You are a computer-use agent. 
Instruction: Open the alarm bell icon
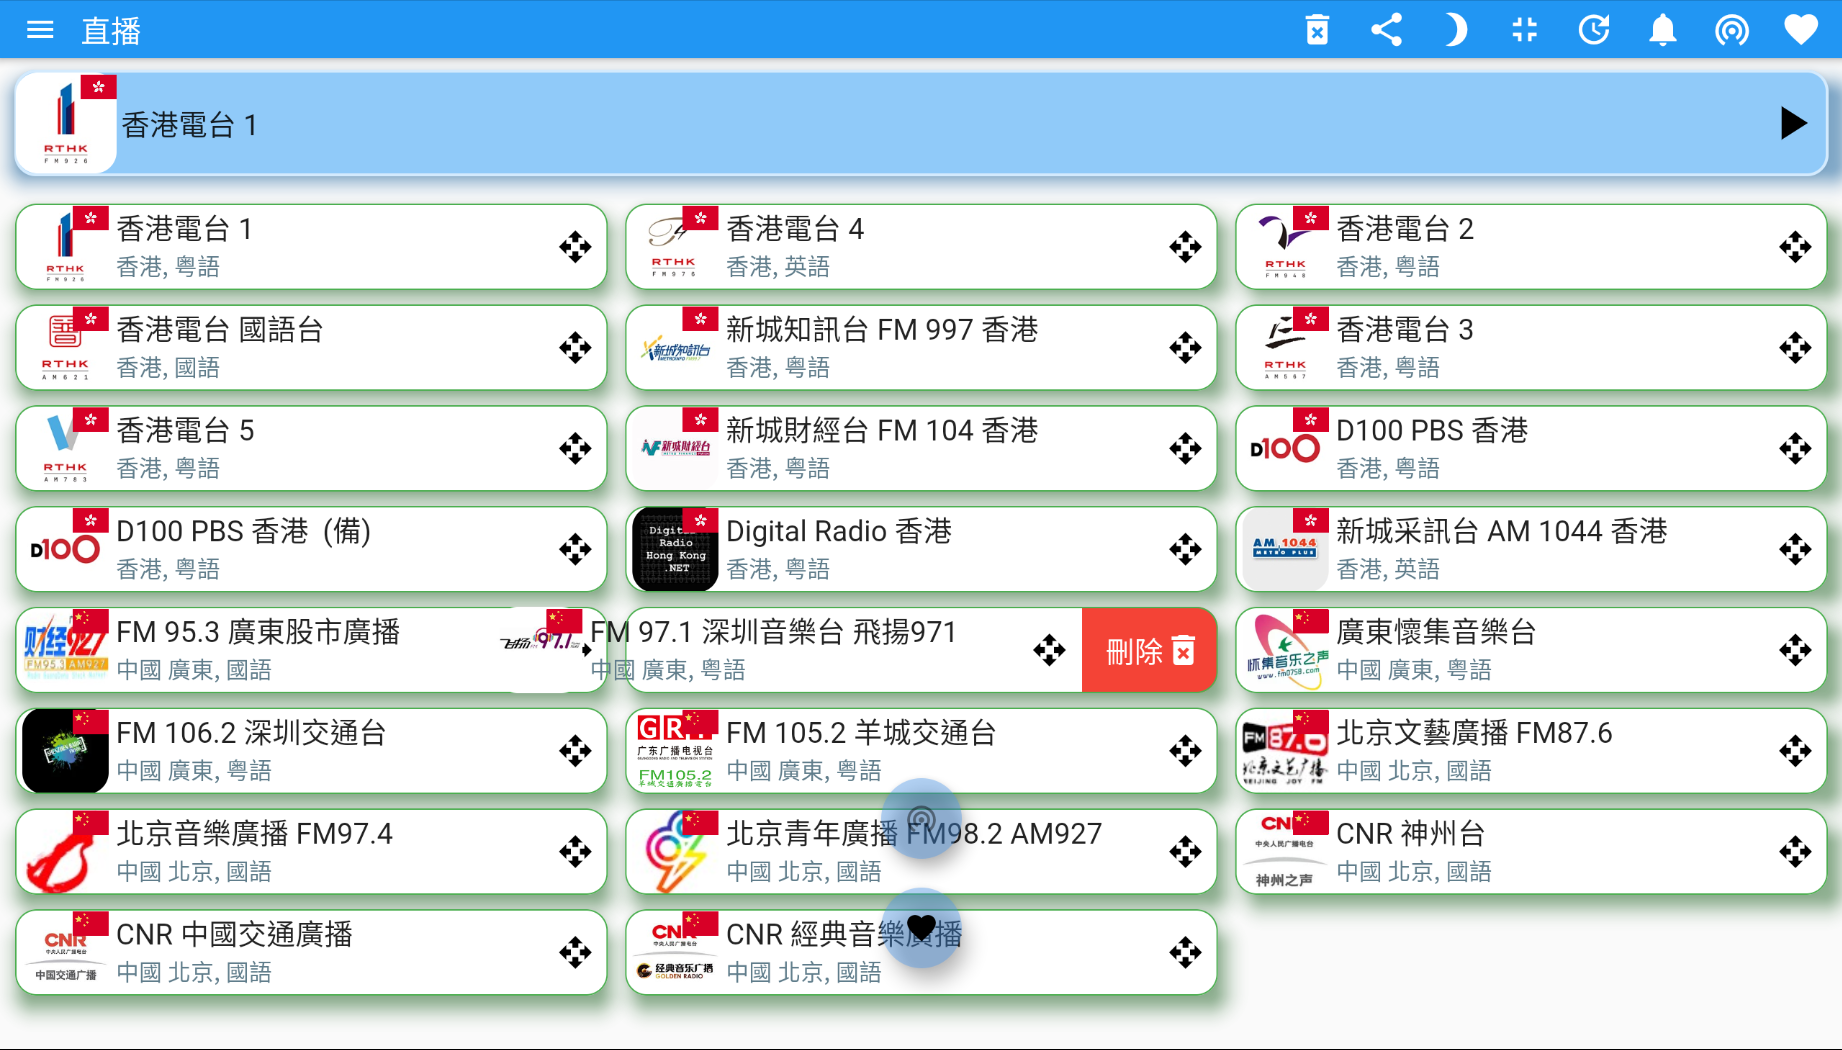1662,30
